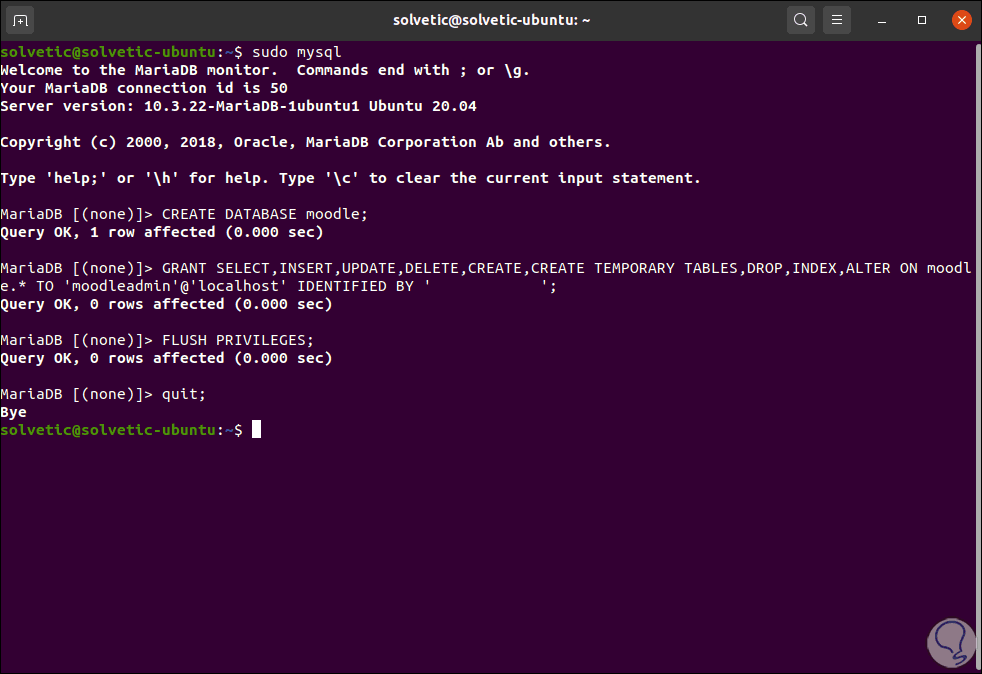The height and width of the screenshot is (674, 982).
Task: Click the 'sudo mysql' command text
Action: point(297,52)
